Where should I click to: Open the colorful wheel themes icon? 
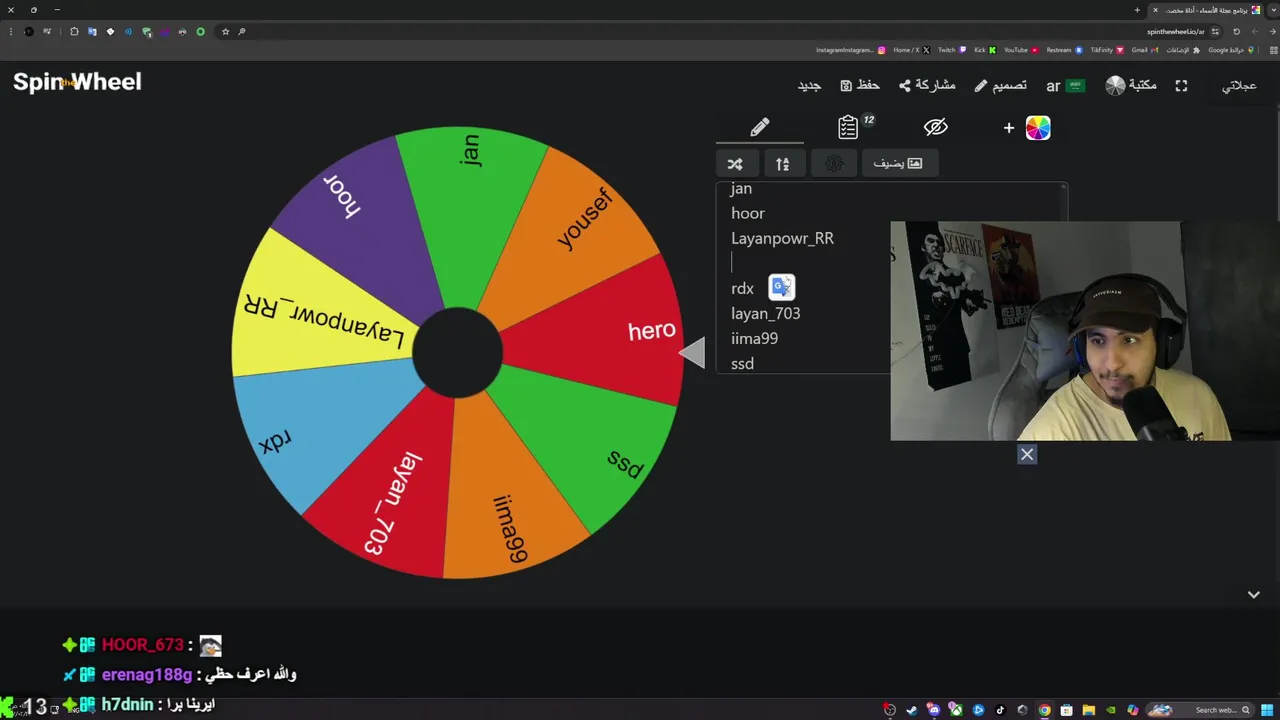tap(1038, 128)
